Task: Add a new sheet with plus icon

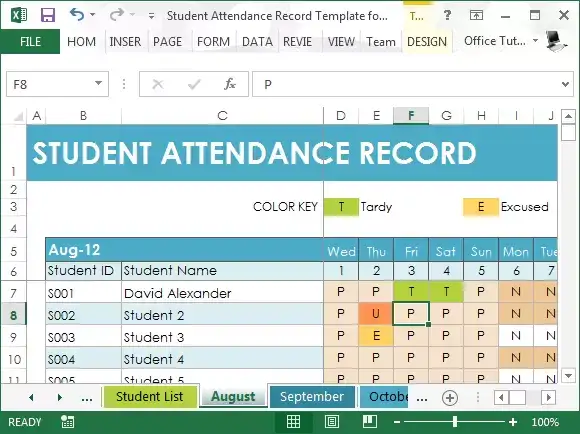Action: [450, 398]
